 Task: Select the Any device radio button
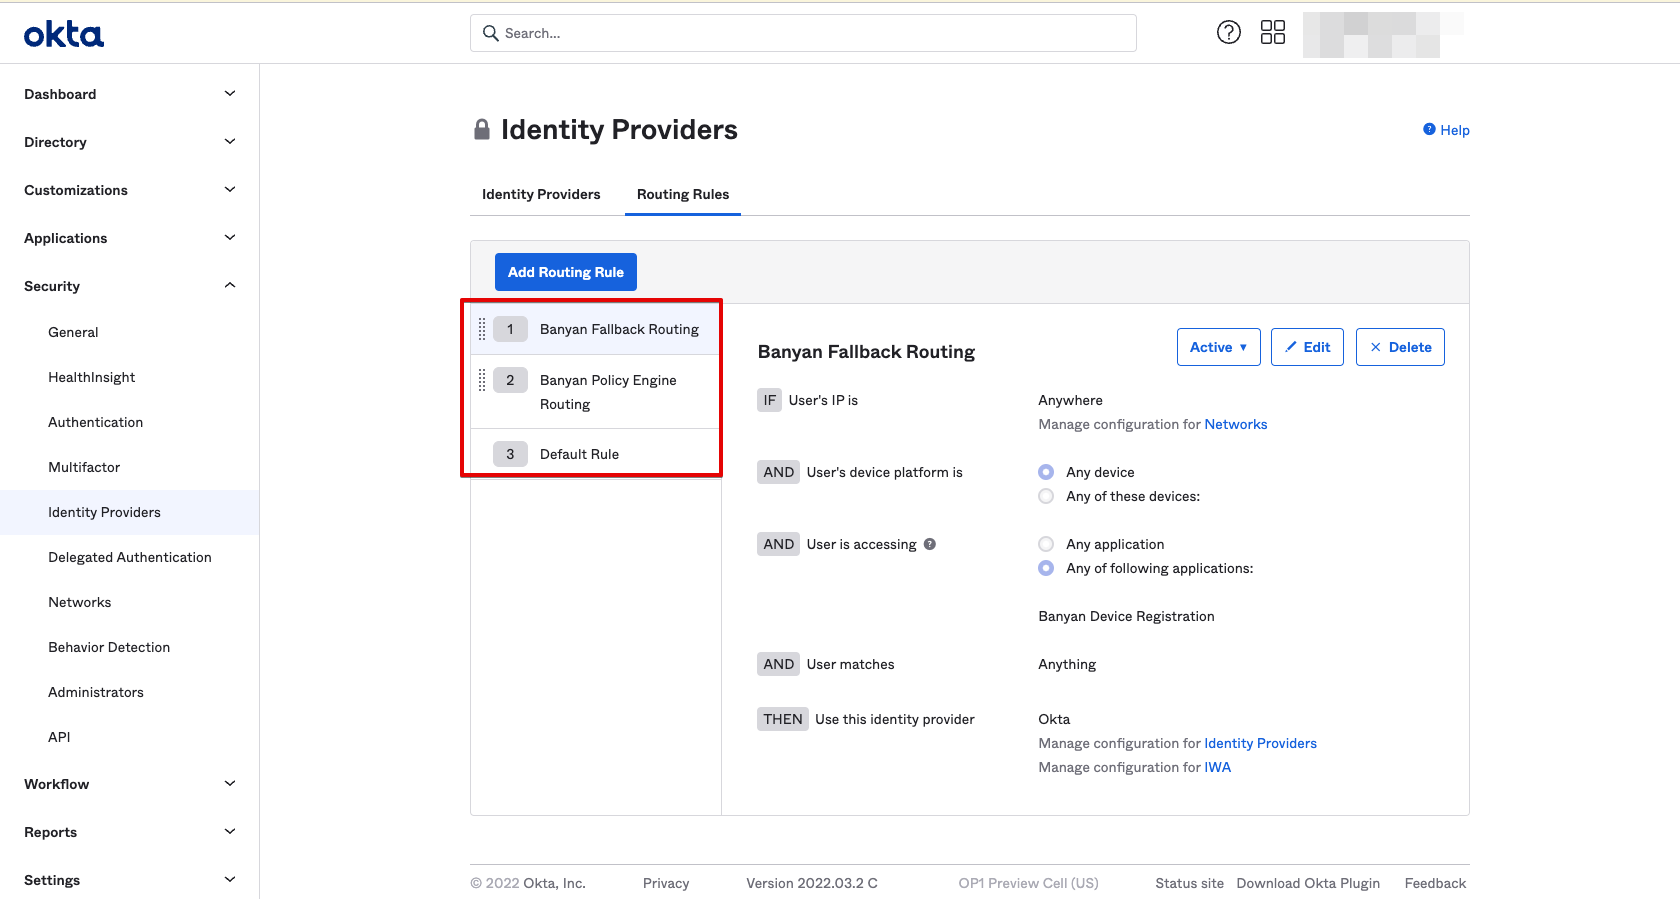(x=1046, y=472)
